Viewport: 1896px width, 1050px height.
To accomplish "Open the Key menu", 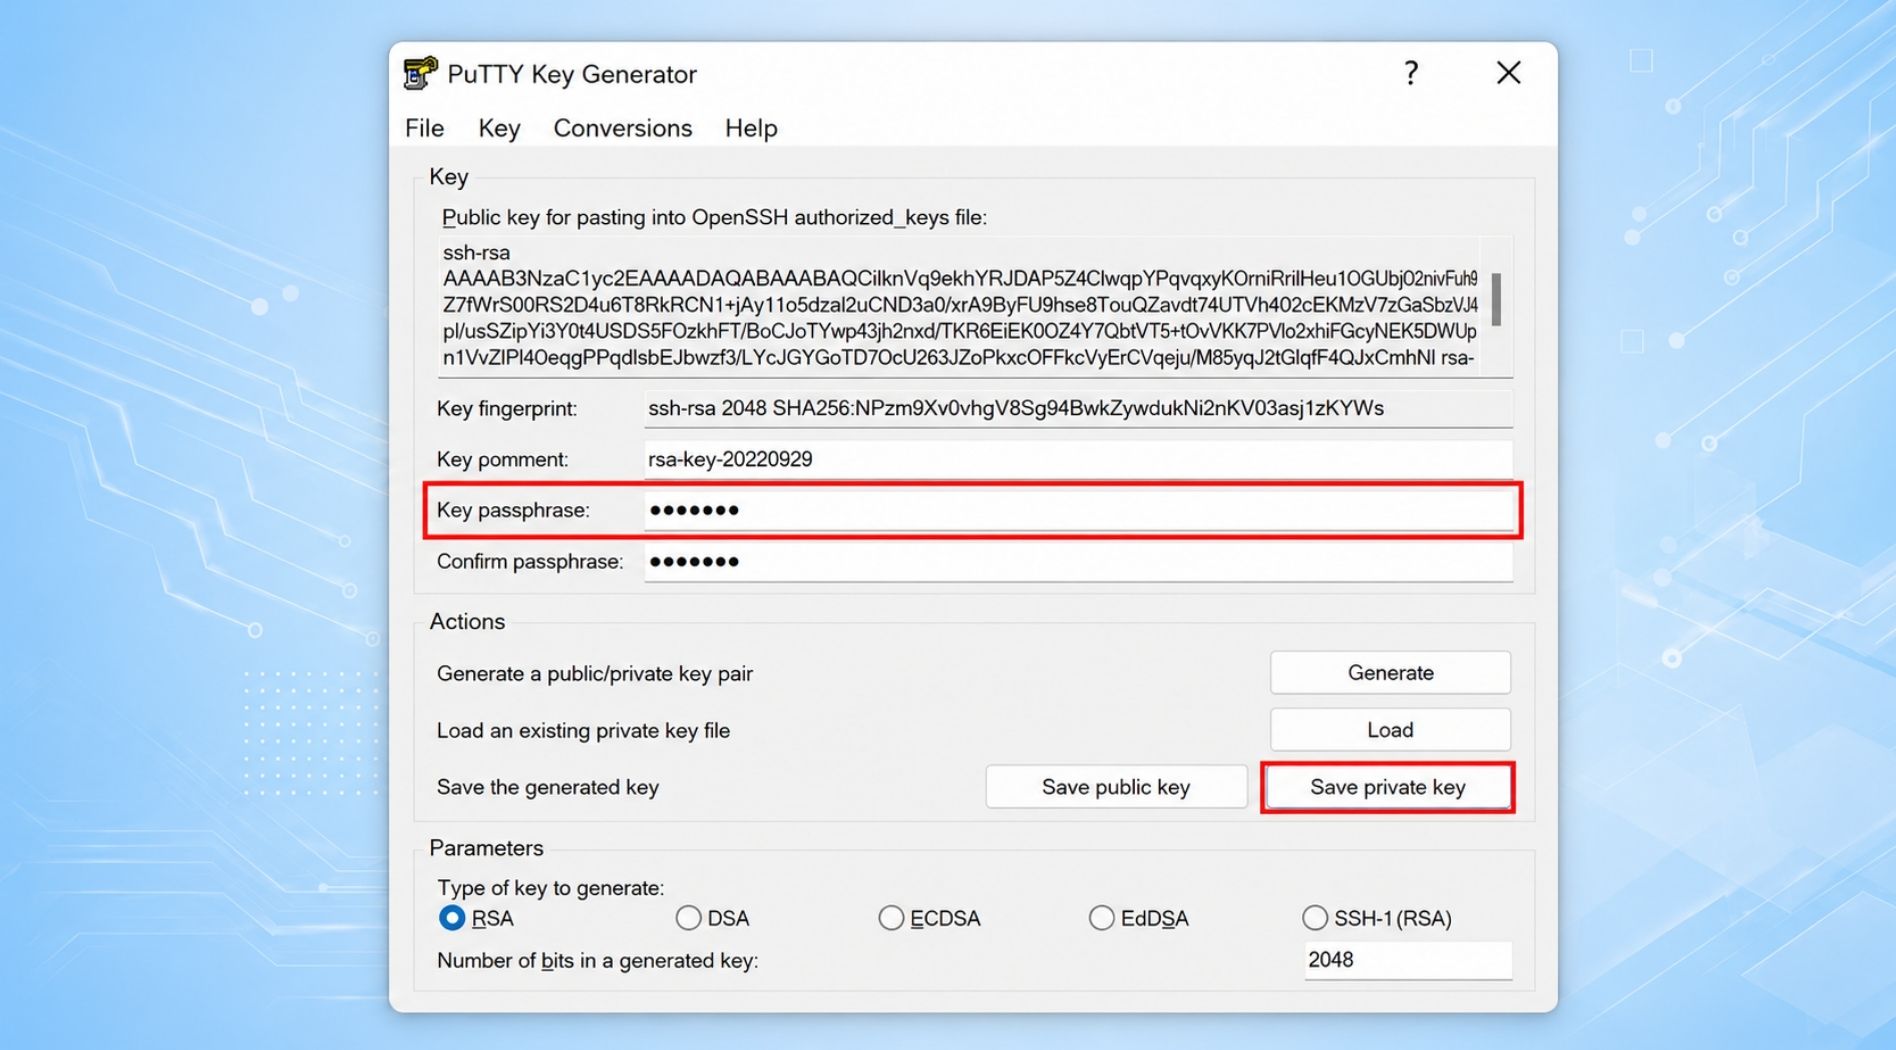I will 499,128.
